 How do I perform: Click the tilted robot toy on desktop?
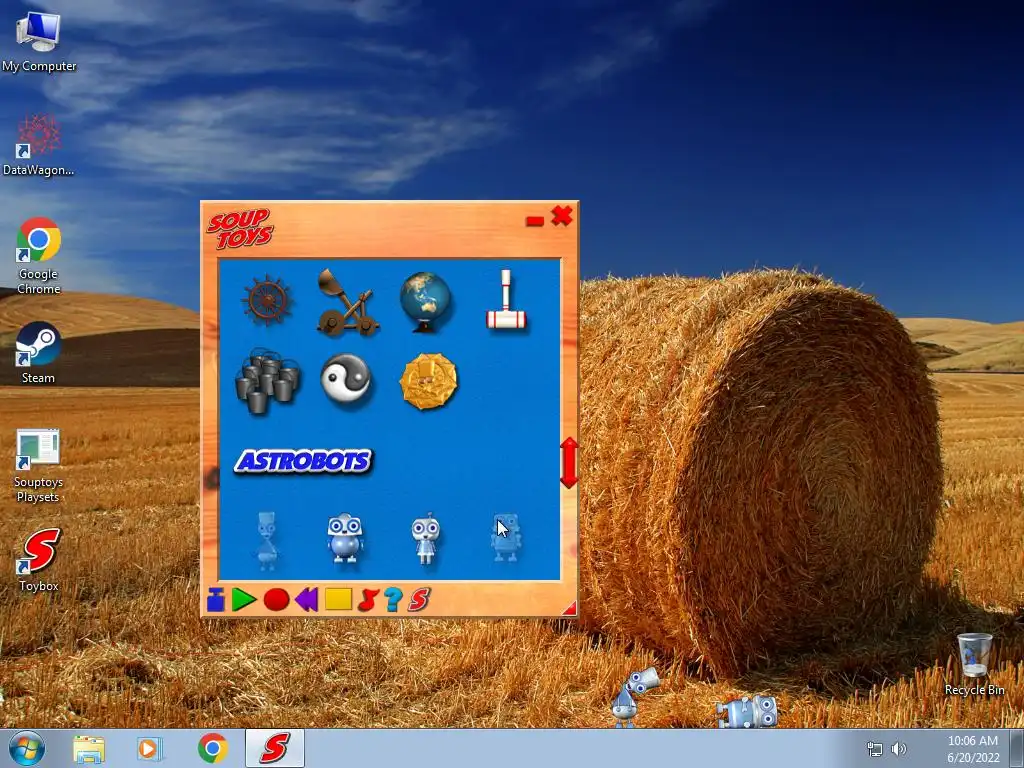(x=633, y=696)
